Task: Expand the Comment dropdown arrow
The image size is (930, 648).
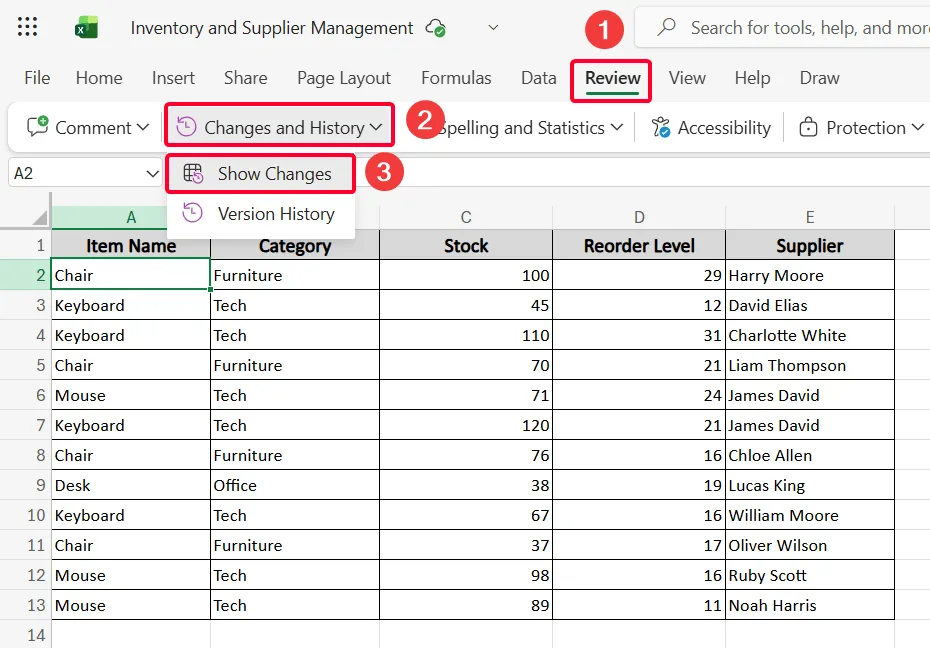Action: pos(142,127)
